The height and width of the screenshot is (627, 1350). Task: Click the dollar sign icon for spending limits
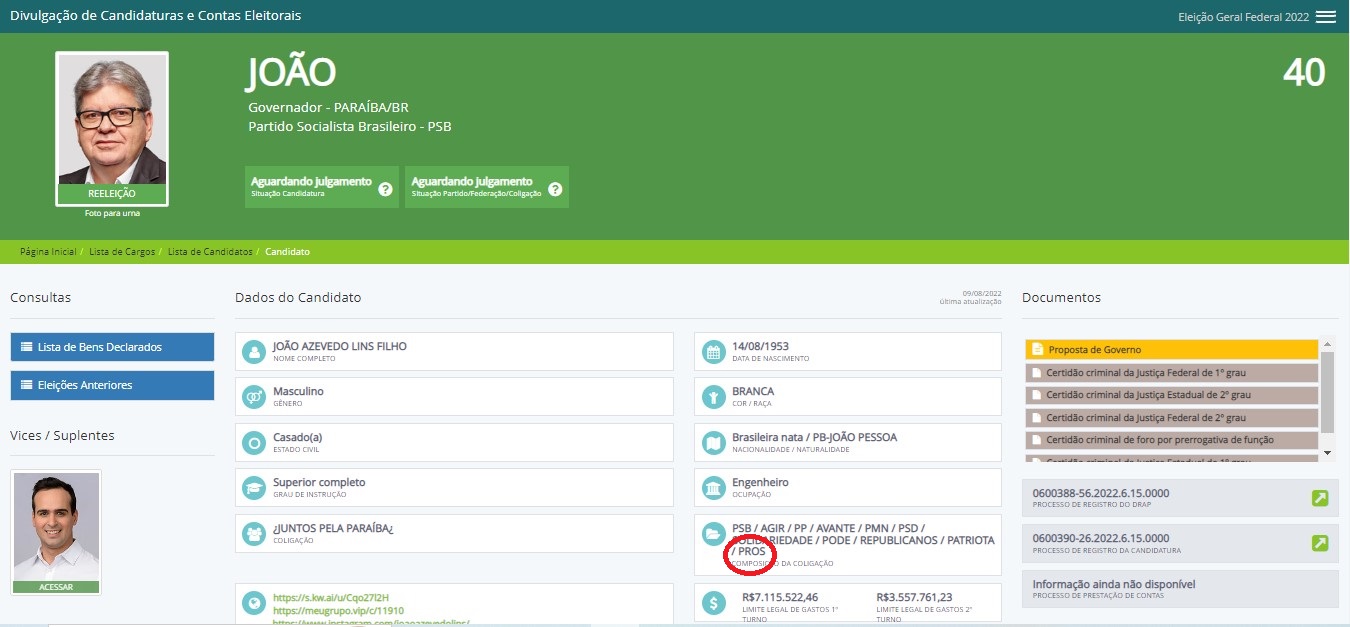(713, 603)
